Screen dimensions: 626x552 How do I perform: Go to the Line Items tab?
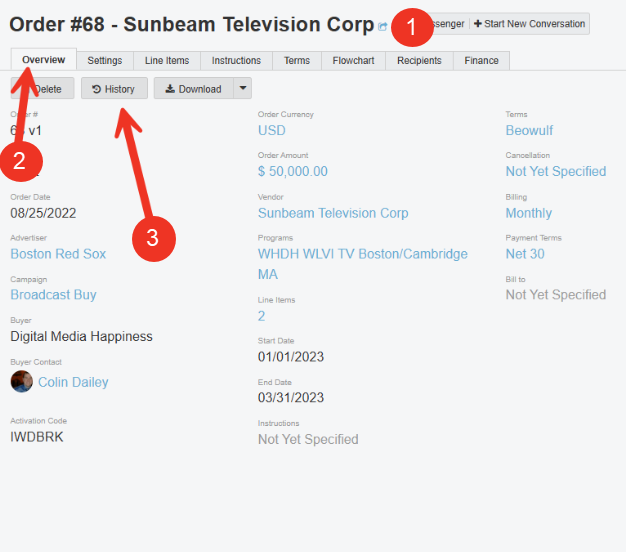[x=167, y=61]
